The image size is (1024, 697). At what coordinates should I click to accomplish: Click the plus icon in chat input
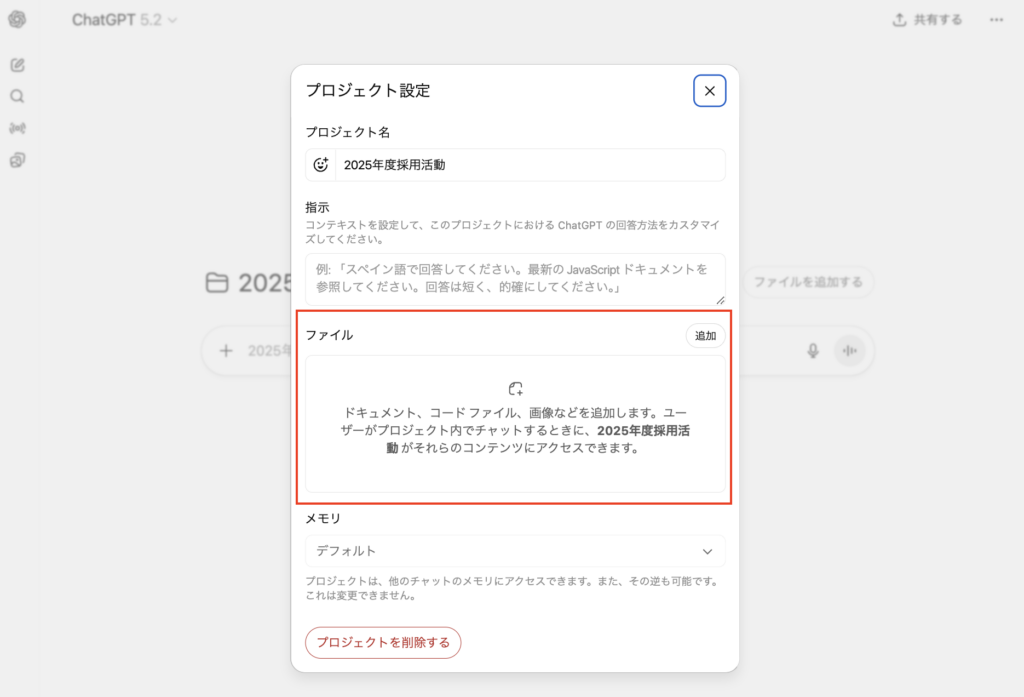pos(226,351)
